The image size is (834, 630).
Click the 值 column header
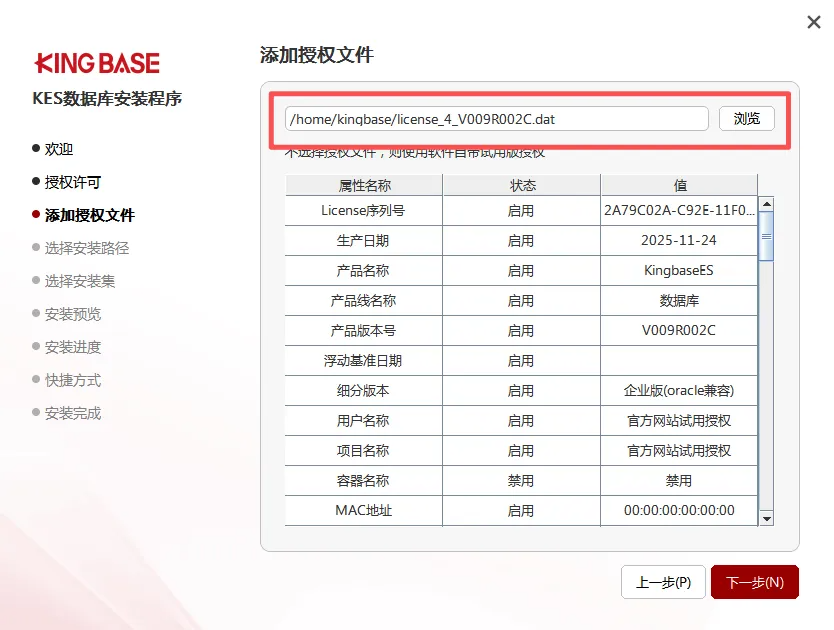point(679,185)
